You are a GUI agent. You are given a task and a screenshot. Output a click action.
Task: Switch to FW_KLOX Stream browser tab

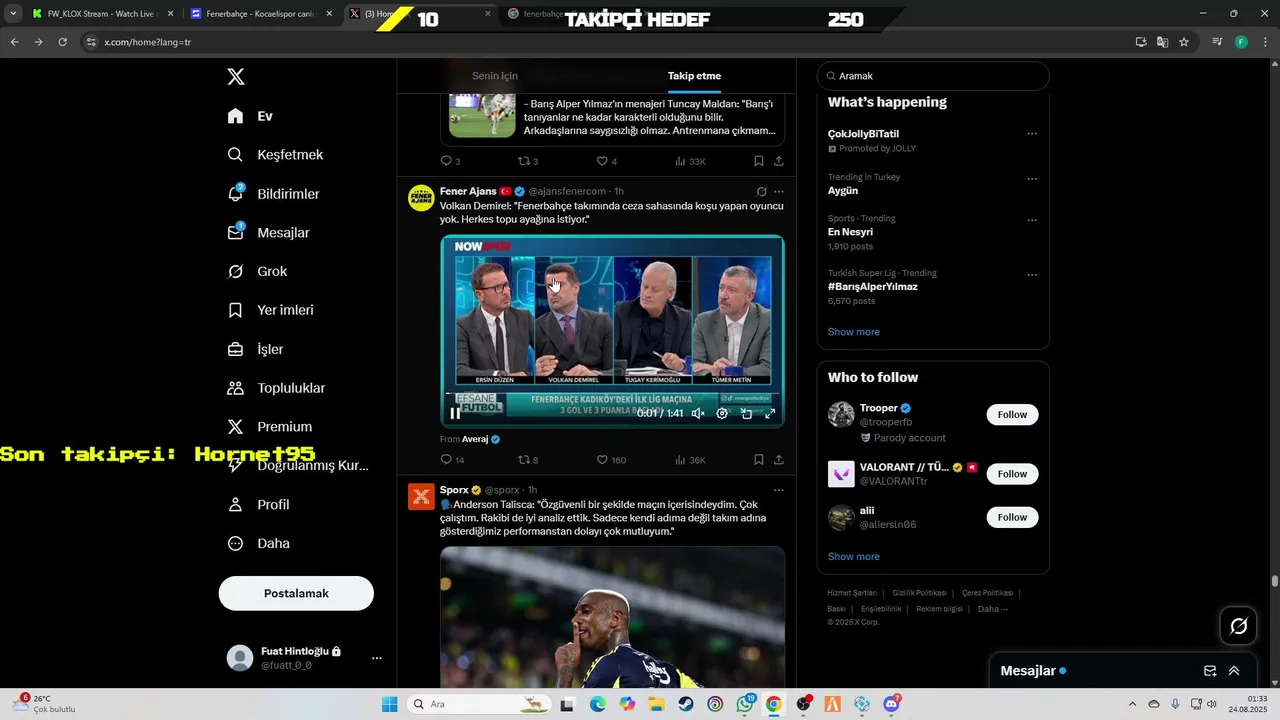pyautogui.click(x=102, y=14)
